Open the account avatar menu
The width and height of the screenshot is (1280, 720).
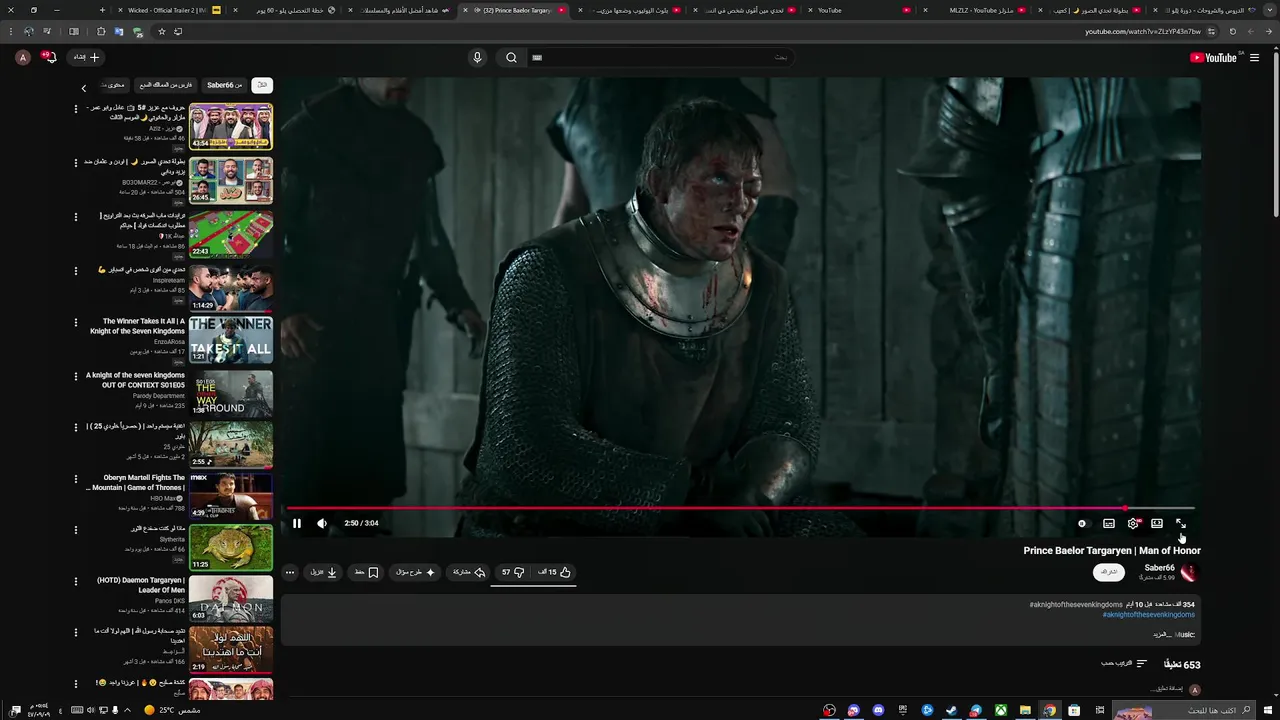point(23,58)
